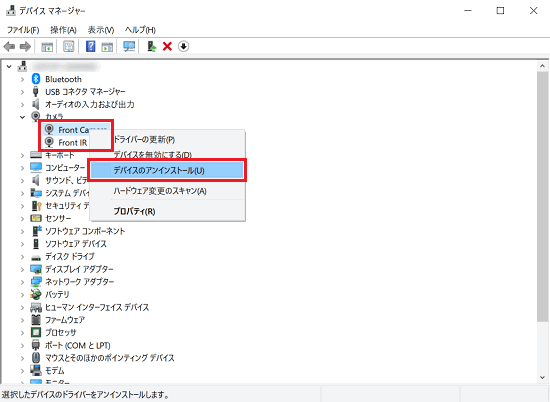Click the blue help question mark icon
The height and width of the screenshot is (402, 550).
[x=90, y=46]
